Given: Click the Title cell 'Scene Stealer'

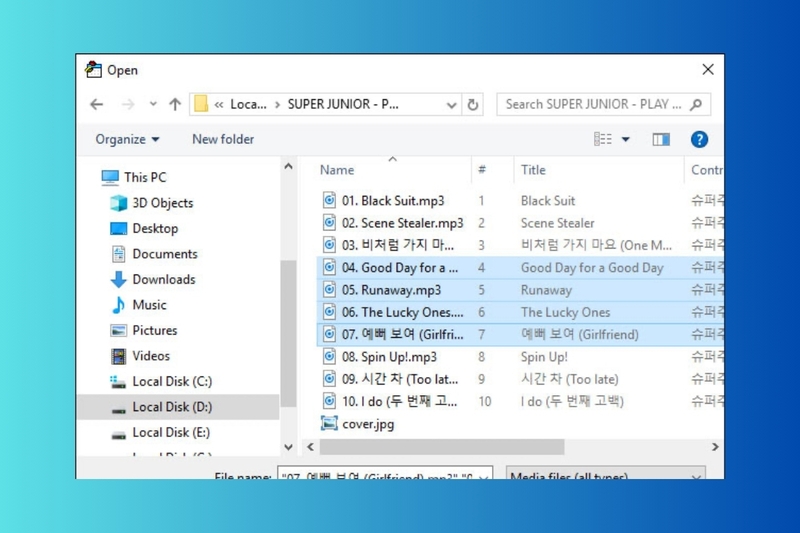Looking at the screenshot, I should (557, 223).
